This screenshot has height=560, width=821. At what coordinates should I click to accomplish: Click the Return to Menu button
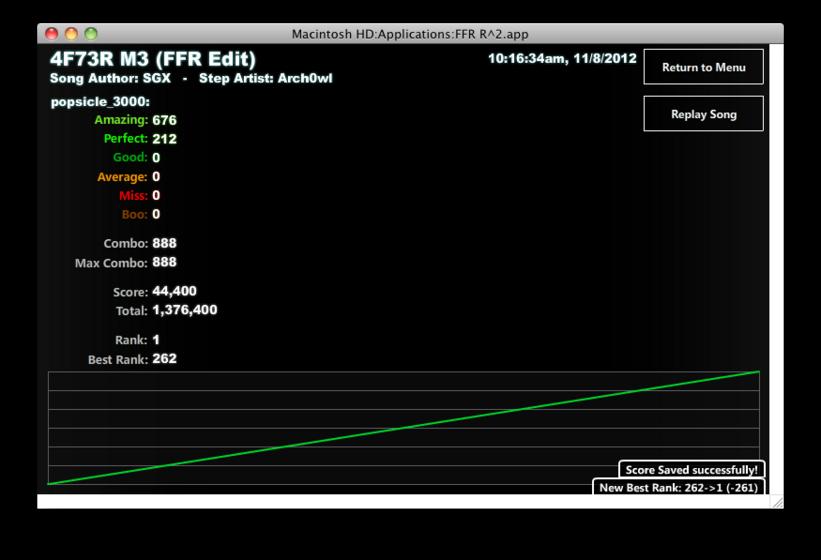pos(703,67)
